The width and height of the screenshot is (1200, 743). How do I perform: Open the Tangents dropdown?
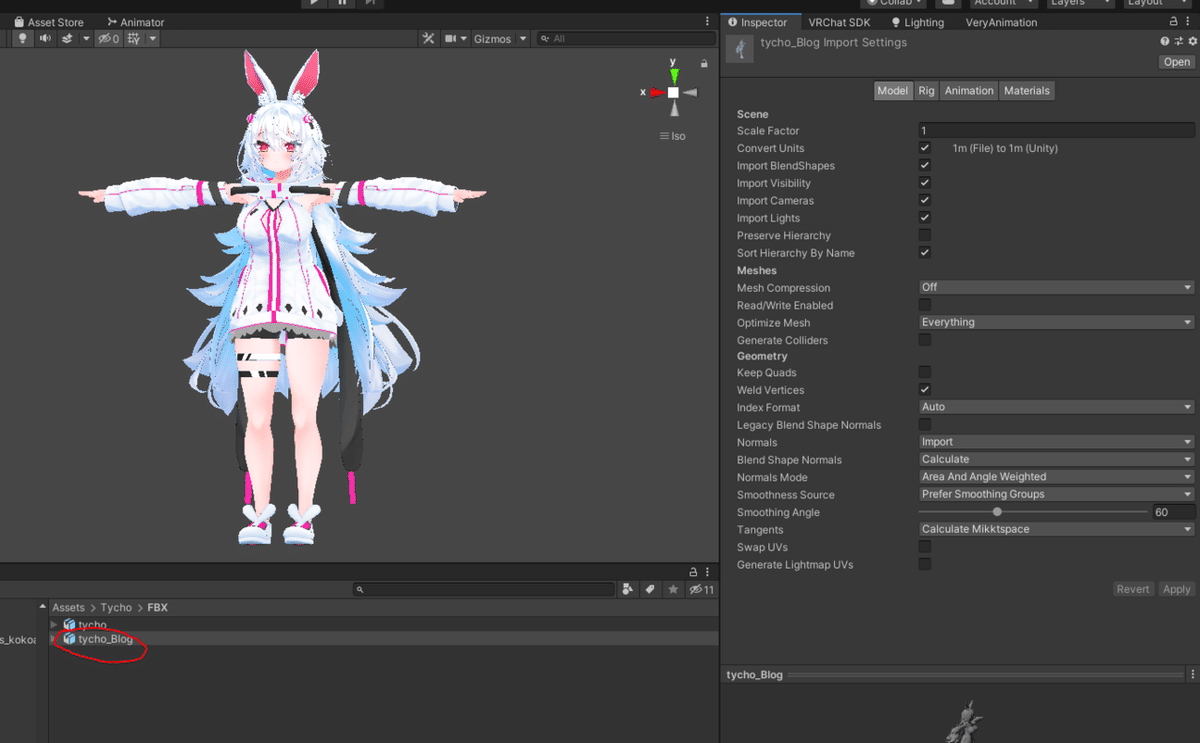coord(1056,530)
